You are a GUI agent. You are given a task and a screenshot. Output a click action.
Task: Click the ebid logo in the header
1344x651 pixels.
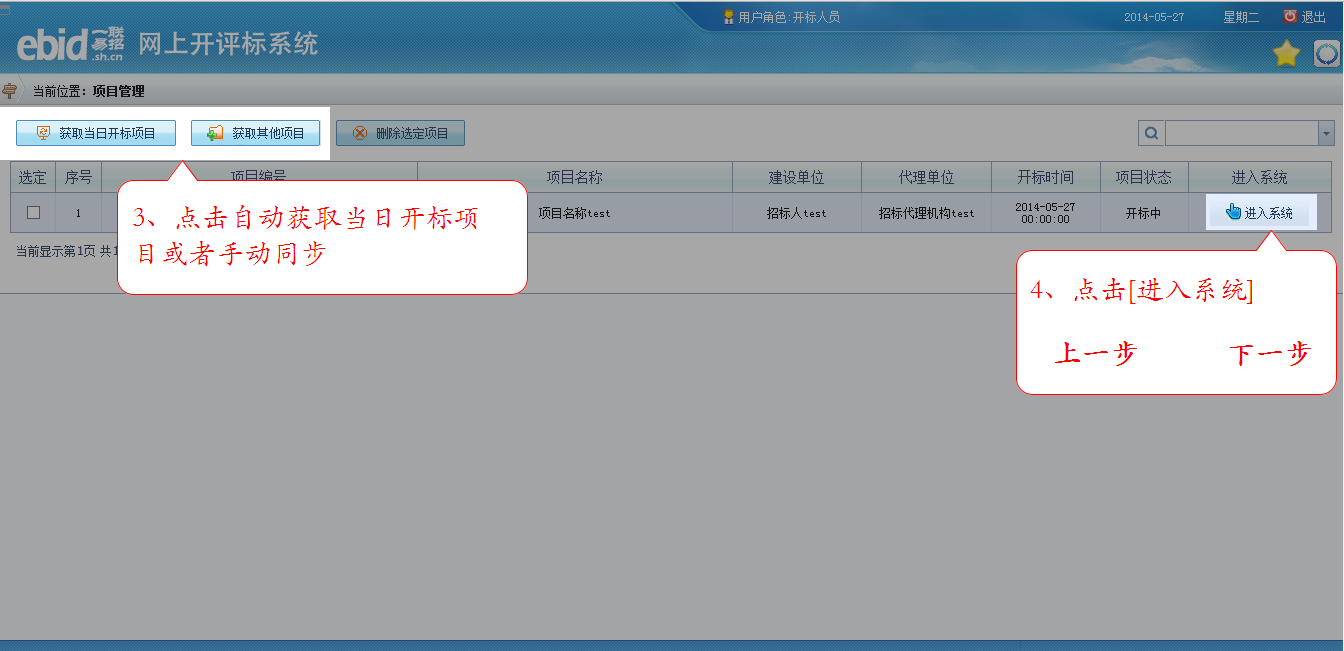[x=70, y=45]
